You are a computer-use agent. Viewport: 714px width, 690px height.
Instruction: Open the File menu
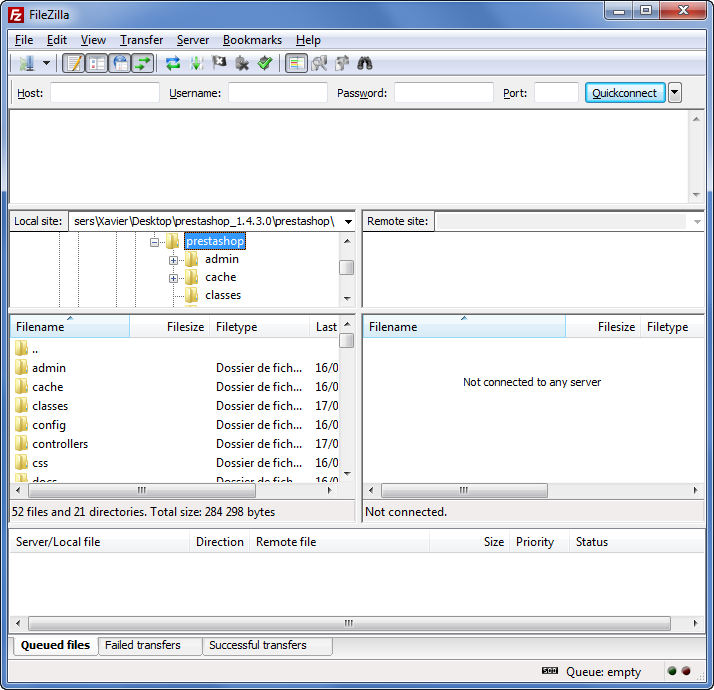point(24,40)
